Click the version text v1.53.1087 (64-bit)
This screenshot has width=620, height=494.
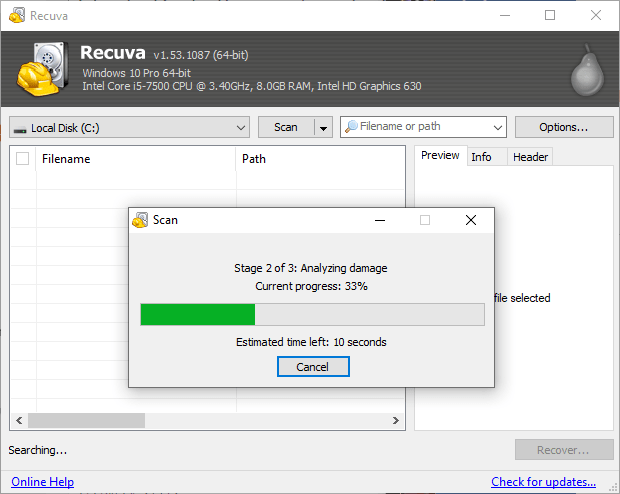point(201,55)
